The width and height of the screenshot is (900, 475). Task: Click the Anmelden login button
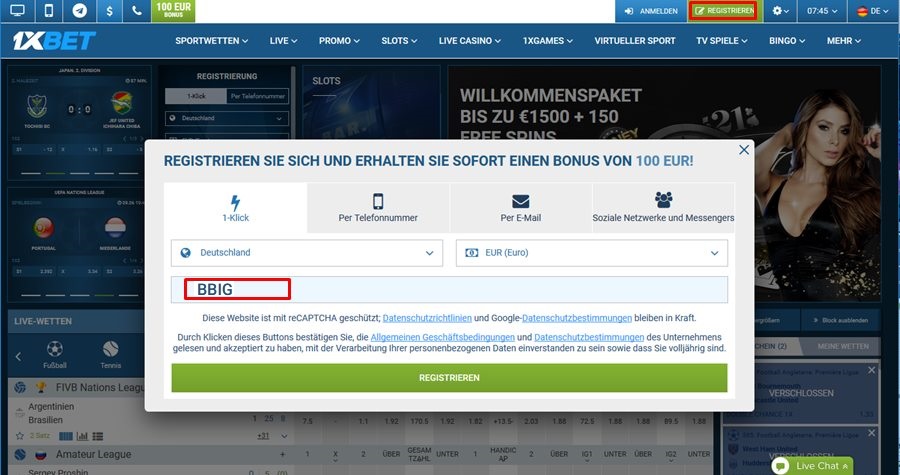click(x=651, y=11)
